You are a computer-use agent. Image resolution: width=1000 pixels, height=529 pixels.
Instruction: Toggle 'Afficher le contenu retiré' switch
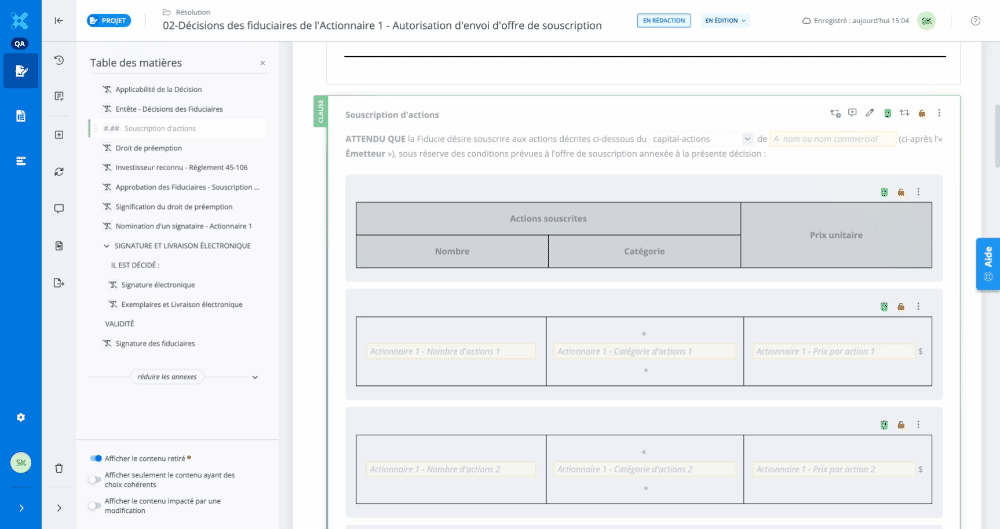(x=96, y=458)
